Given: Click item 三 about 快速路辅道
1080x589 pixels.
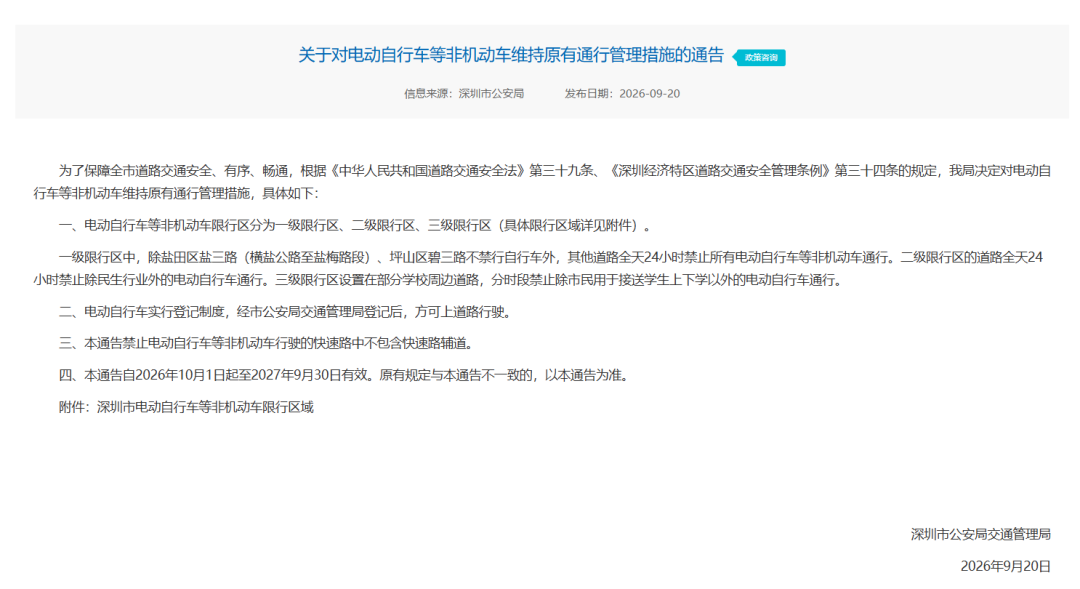Looking at the screenshot, I should pos(267,344).
